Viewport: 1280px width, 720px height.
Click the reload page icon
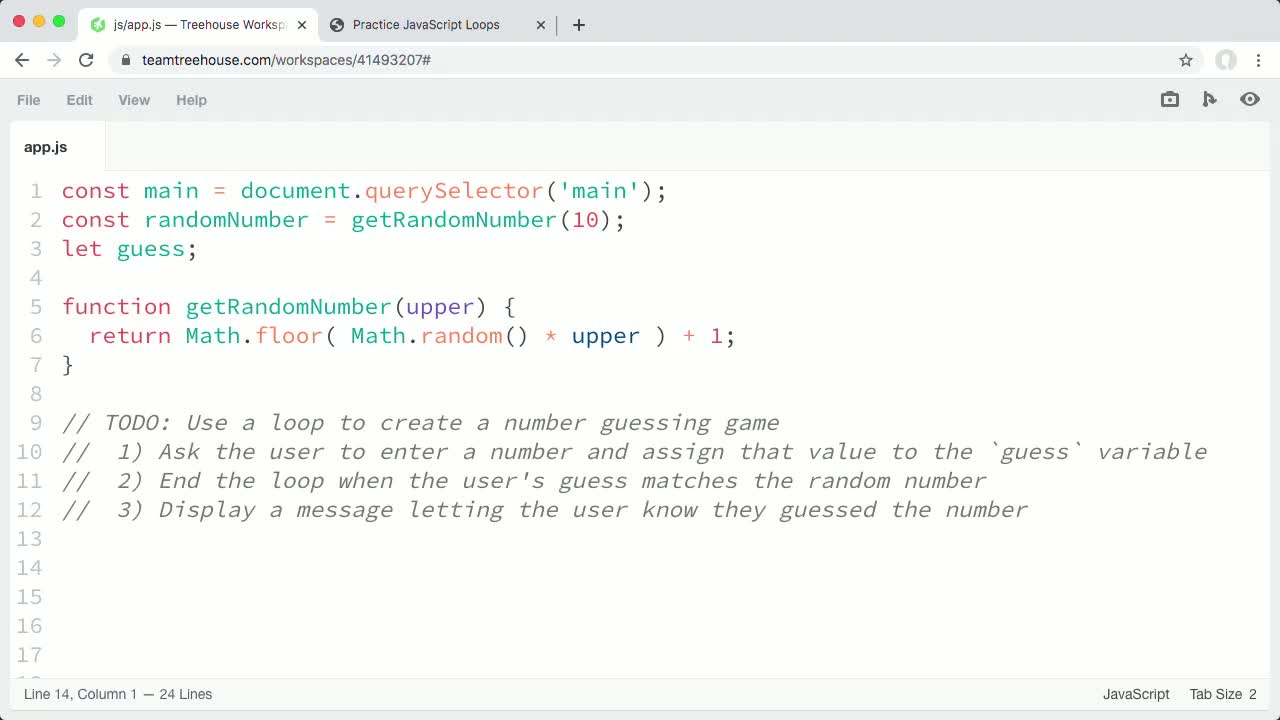click(86, 60)
